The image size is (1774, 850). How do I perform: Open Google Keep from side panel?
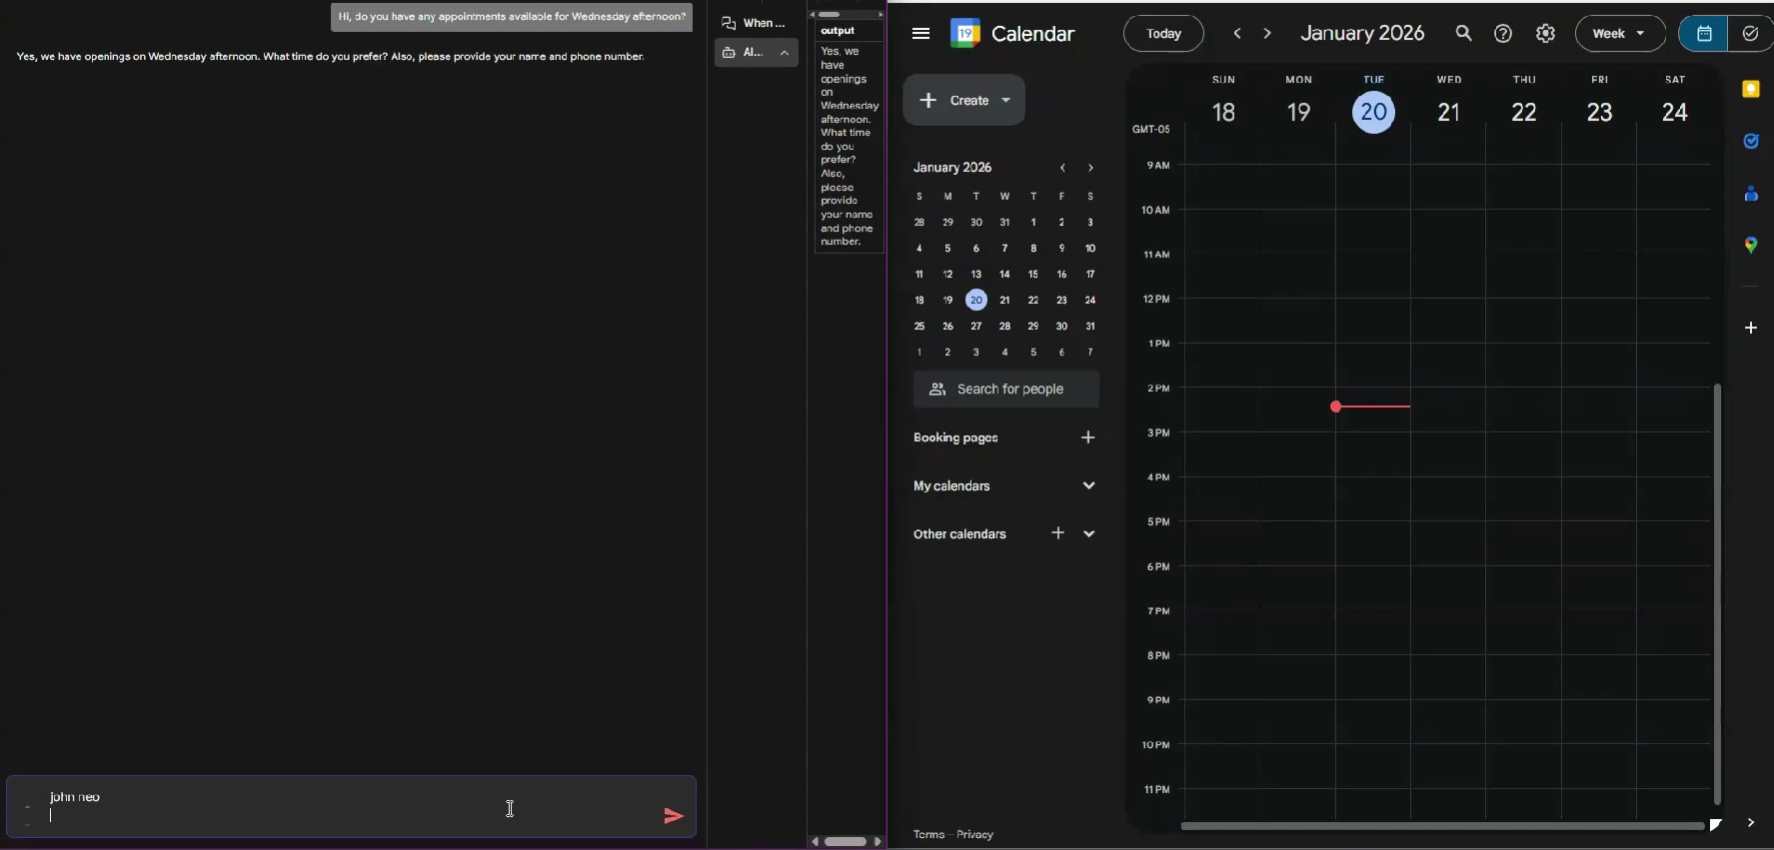[x=1750, y=89]
